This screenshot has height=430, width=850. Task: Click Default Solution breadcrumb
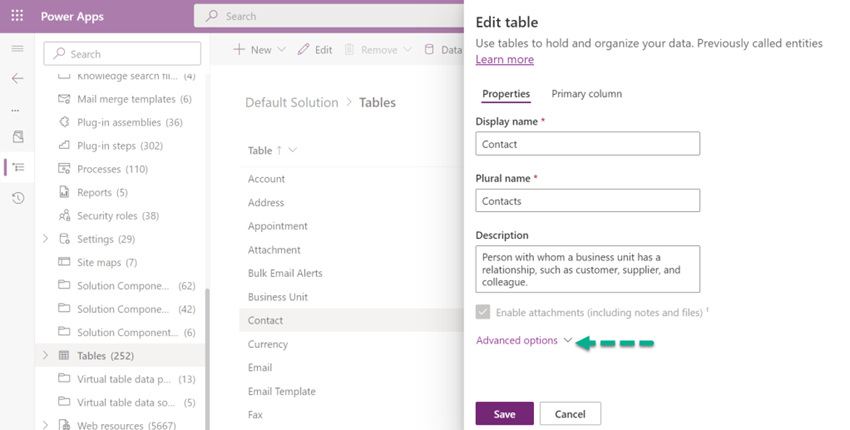(292, 102)
